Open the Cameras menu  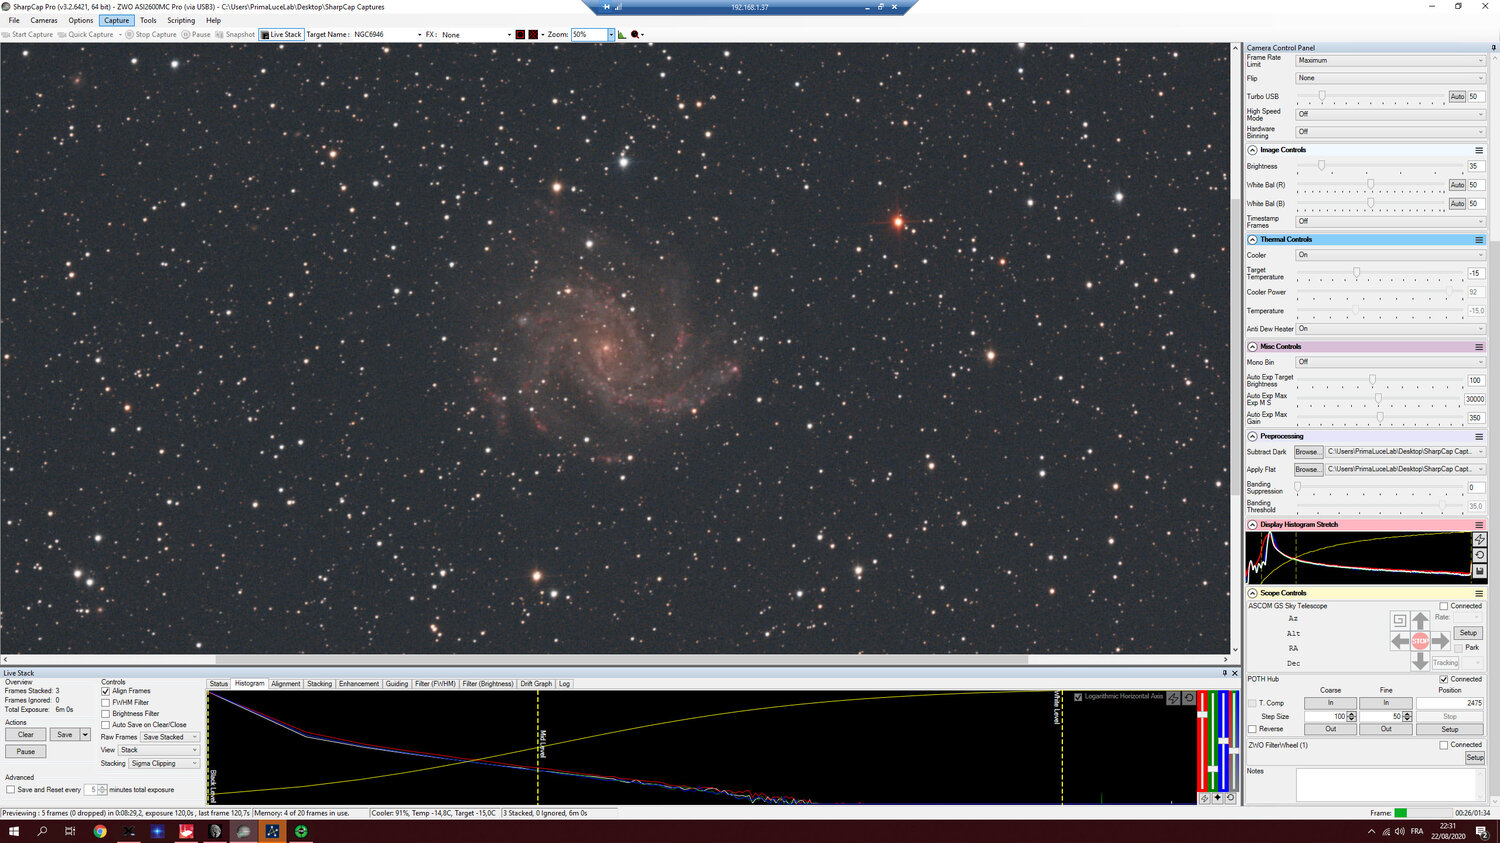click(x=44, y=20)
